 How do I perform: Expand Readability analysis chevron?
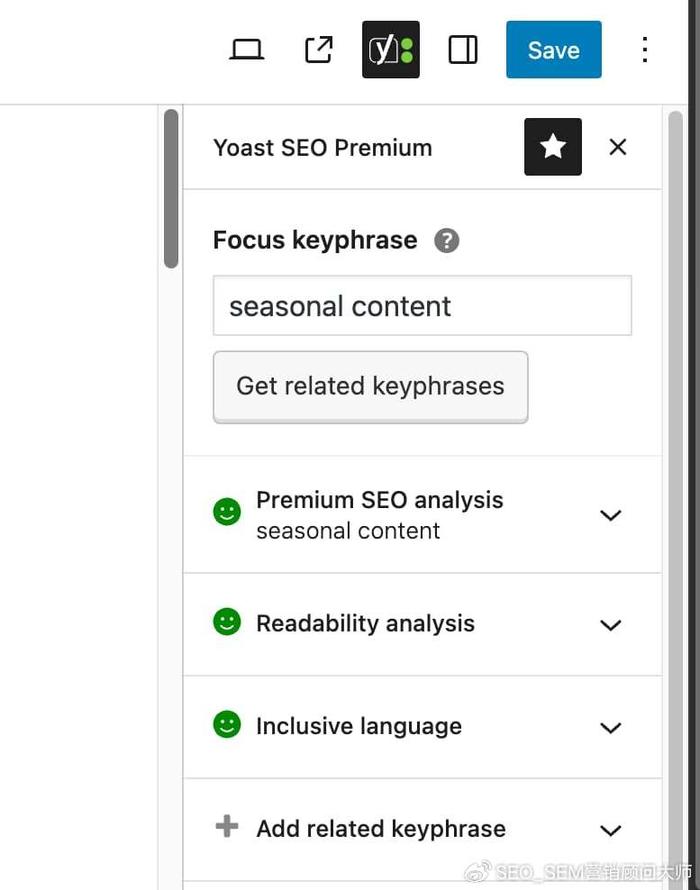coord(610,625)
